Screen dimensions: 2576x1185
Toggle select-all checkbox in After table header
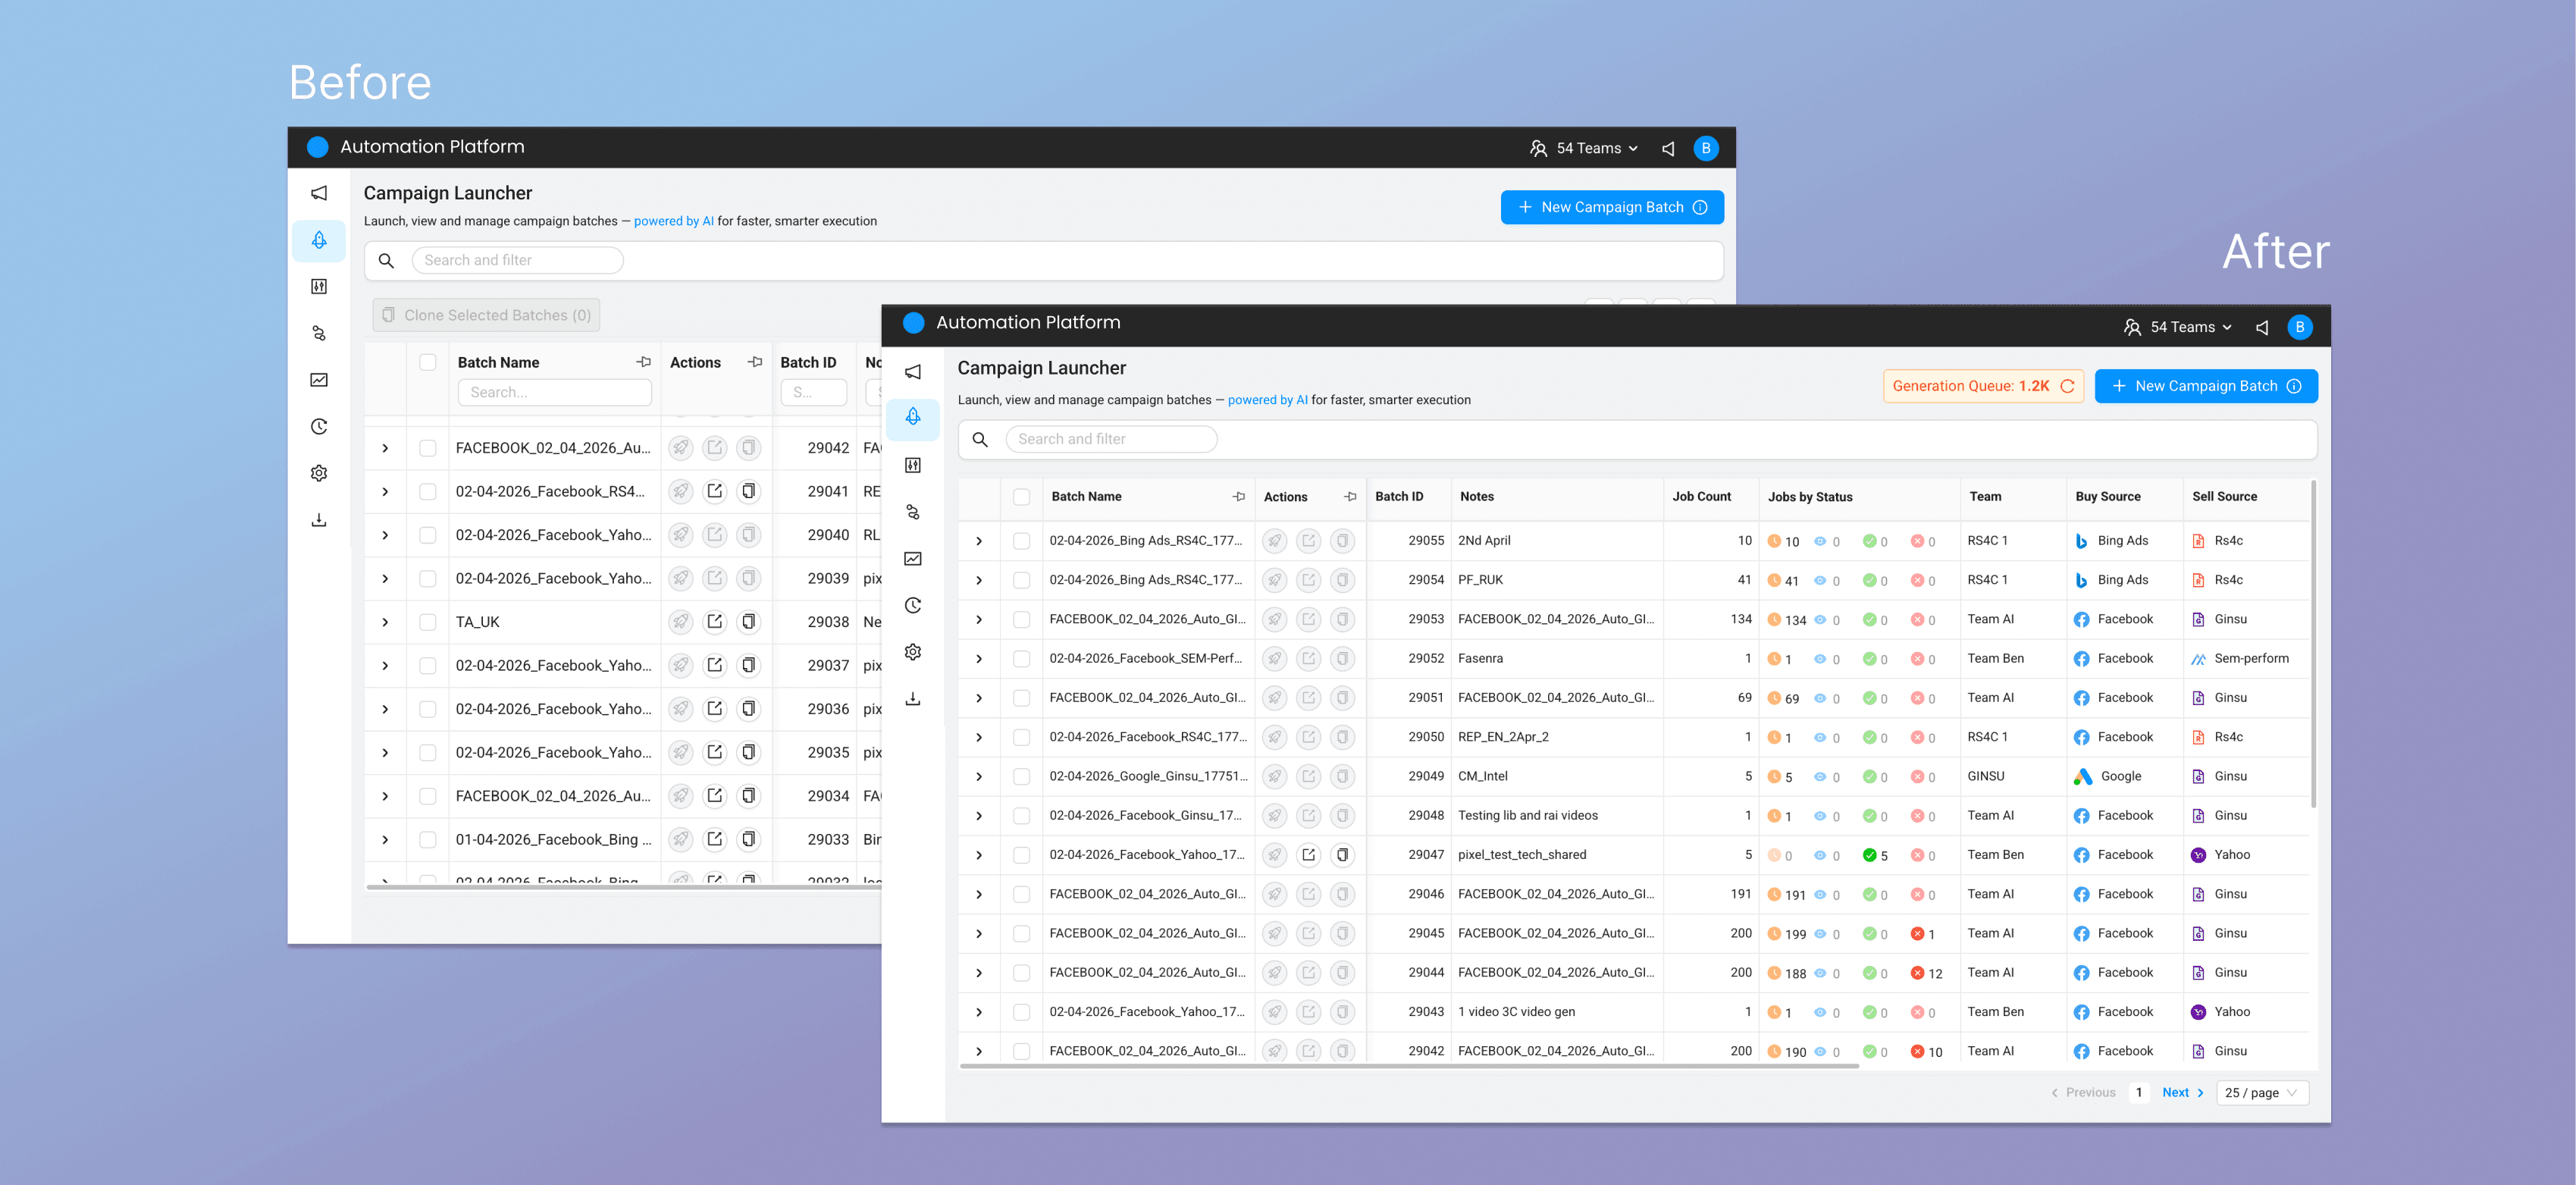click(1021, 497)
